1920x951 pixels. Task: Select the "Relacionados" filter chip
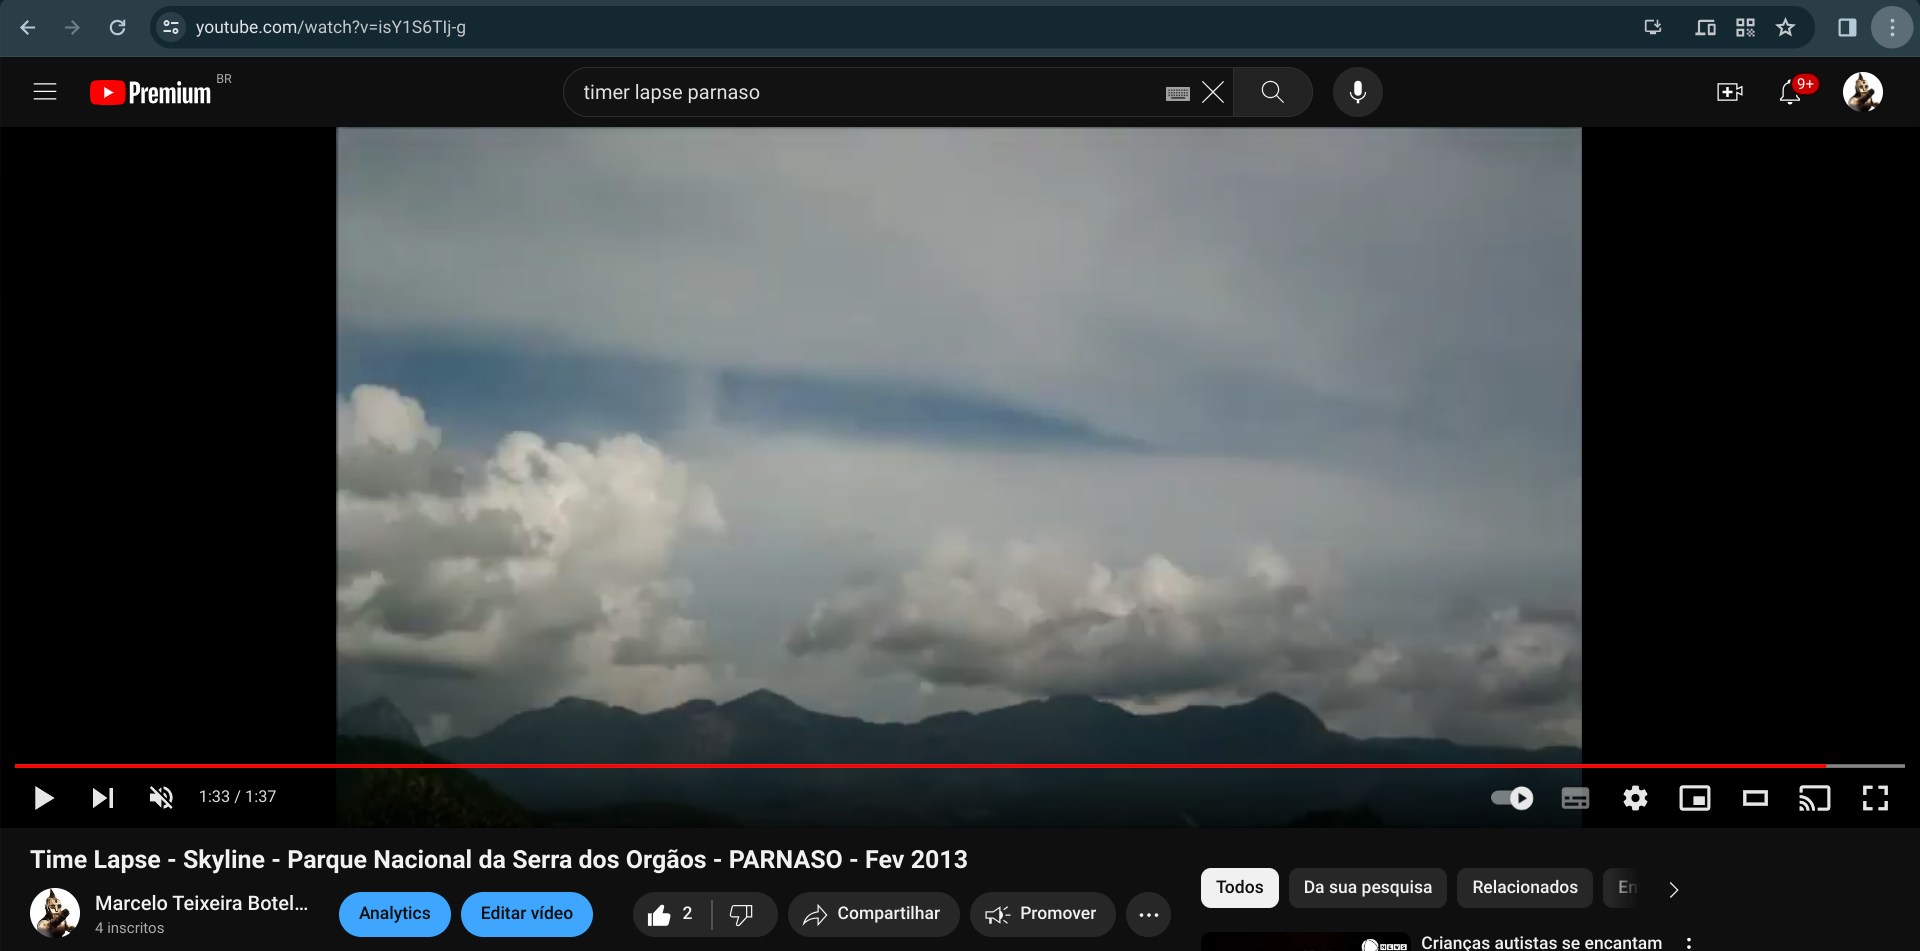point(1524,888)
